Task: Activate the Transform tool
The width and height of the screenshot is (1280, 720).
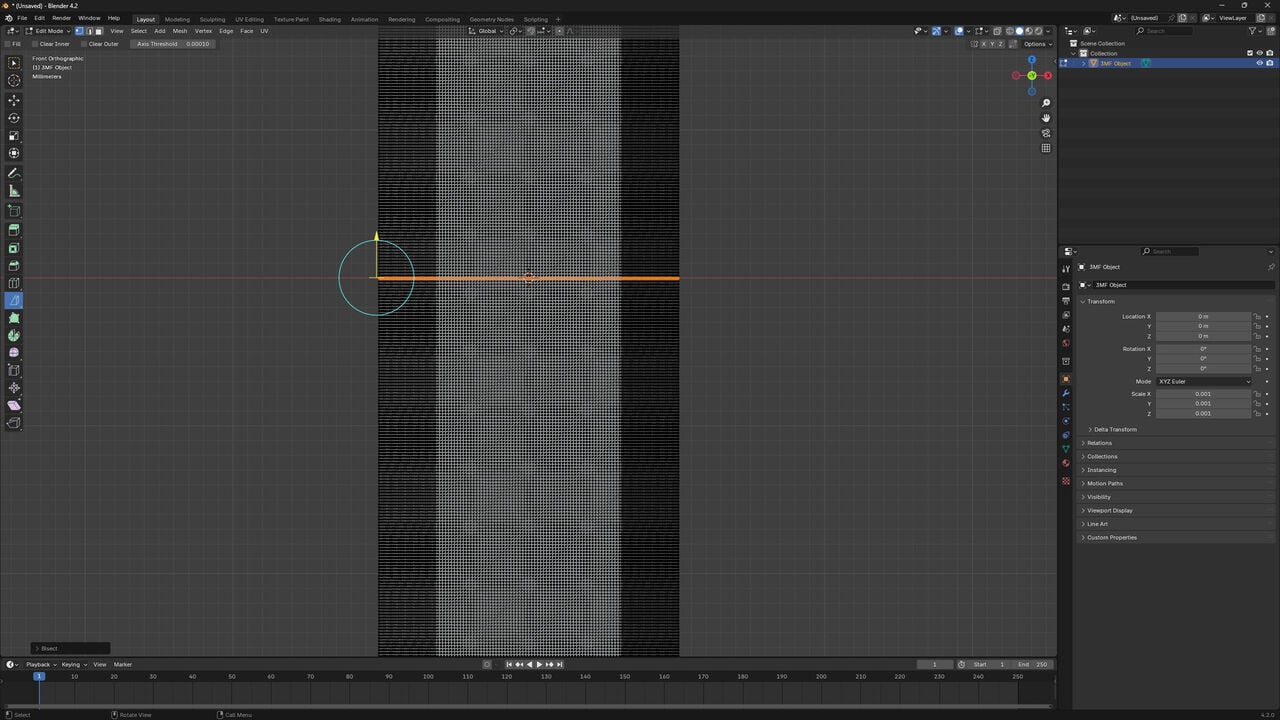Action: (14, 153)
